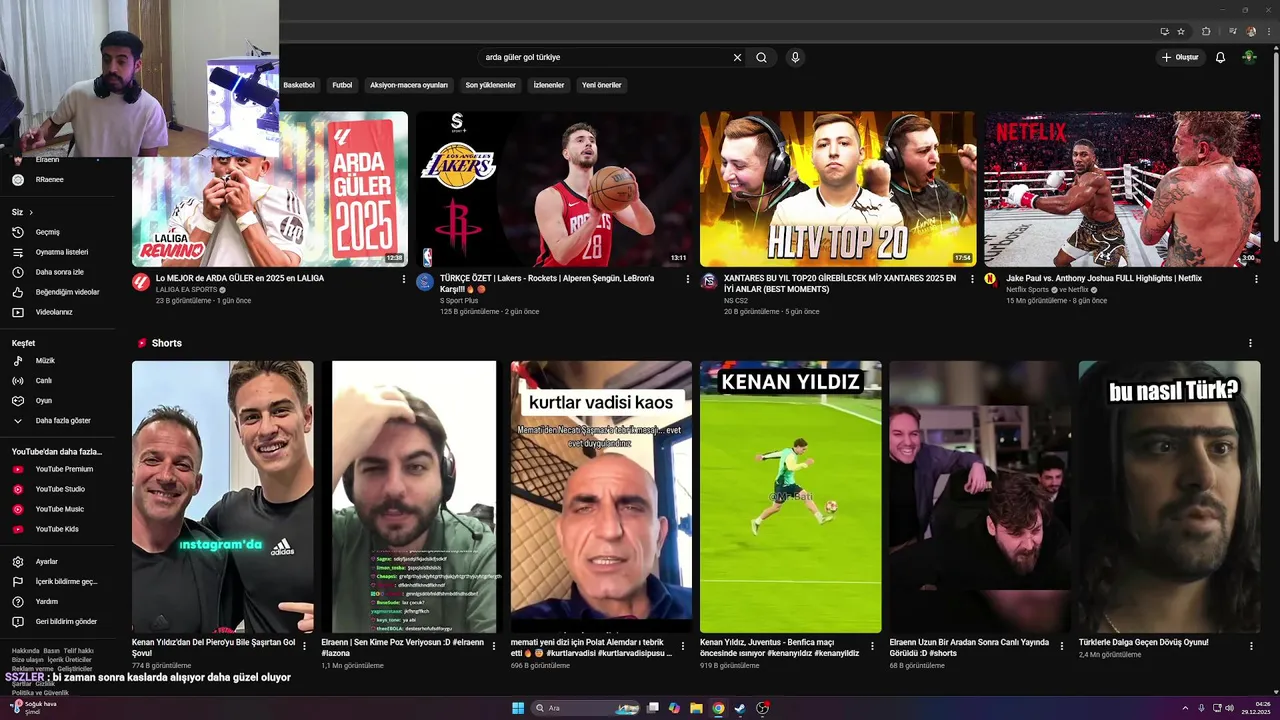Viewport: 1280px width, 720px height.
Task: Open options menu for the XANTARES video
Action: 972,279
